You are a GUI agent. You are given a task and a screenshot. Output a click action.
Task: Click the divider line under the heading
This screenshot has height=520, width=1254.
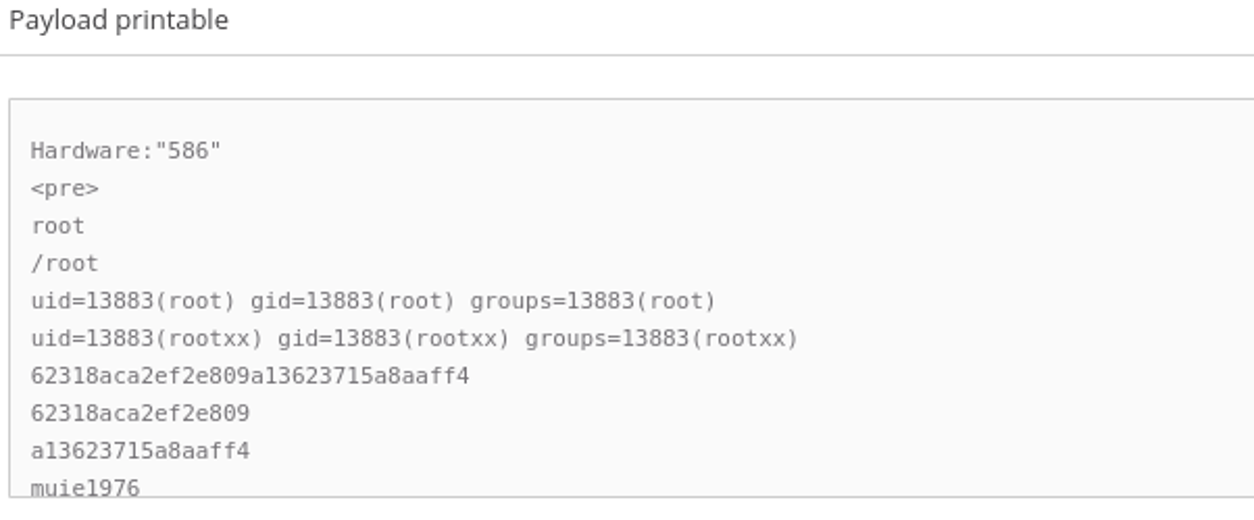(x=627, y=55)
